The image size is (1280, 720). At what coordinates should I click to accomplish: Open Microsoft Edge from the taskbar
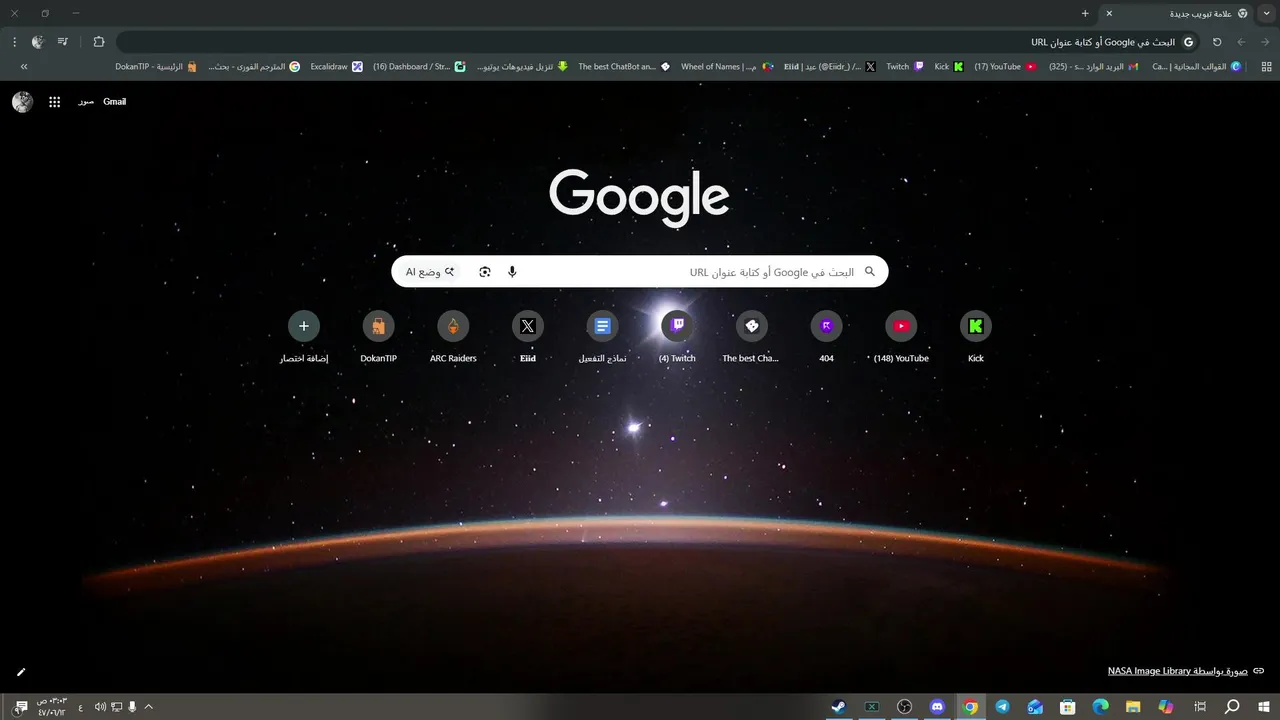tap(1101, 707)
